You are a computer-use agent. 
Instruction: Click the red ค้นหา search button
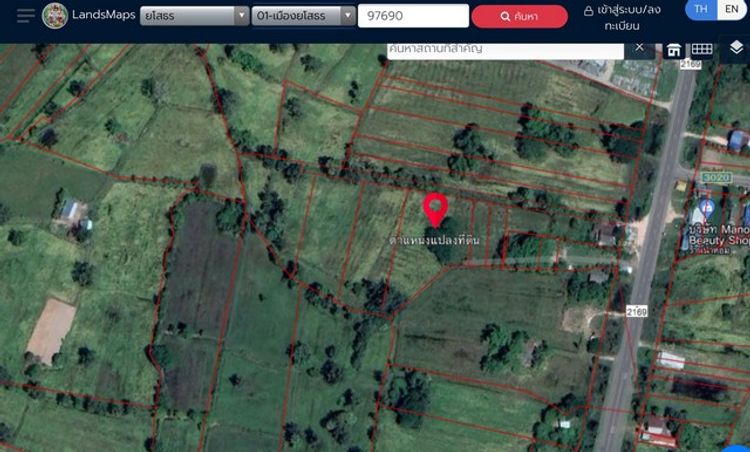[x=519, y=16]
